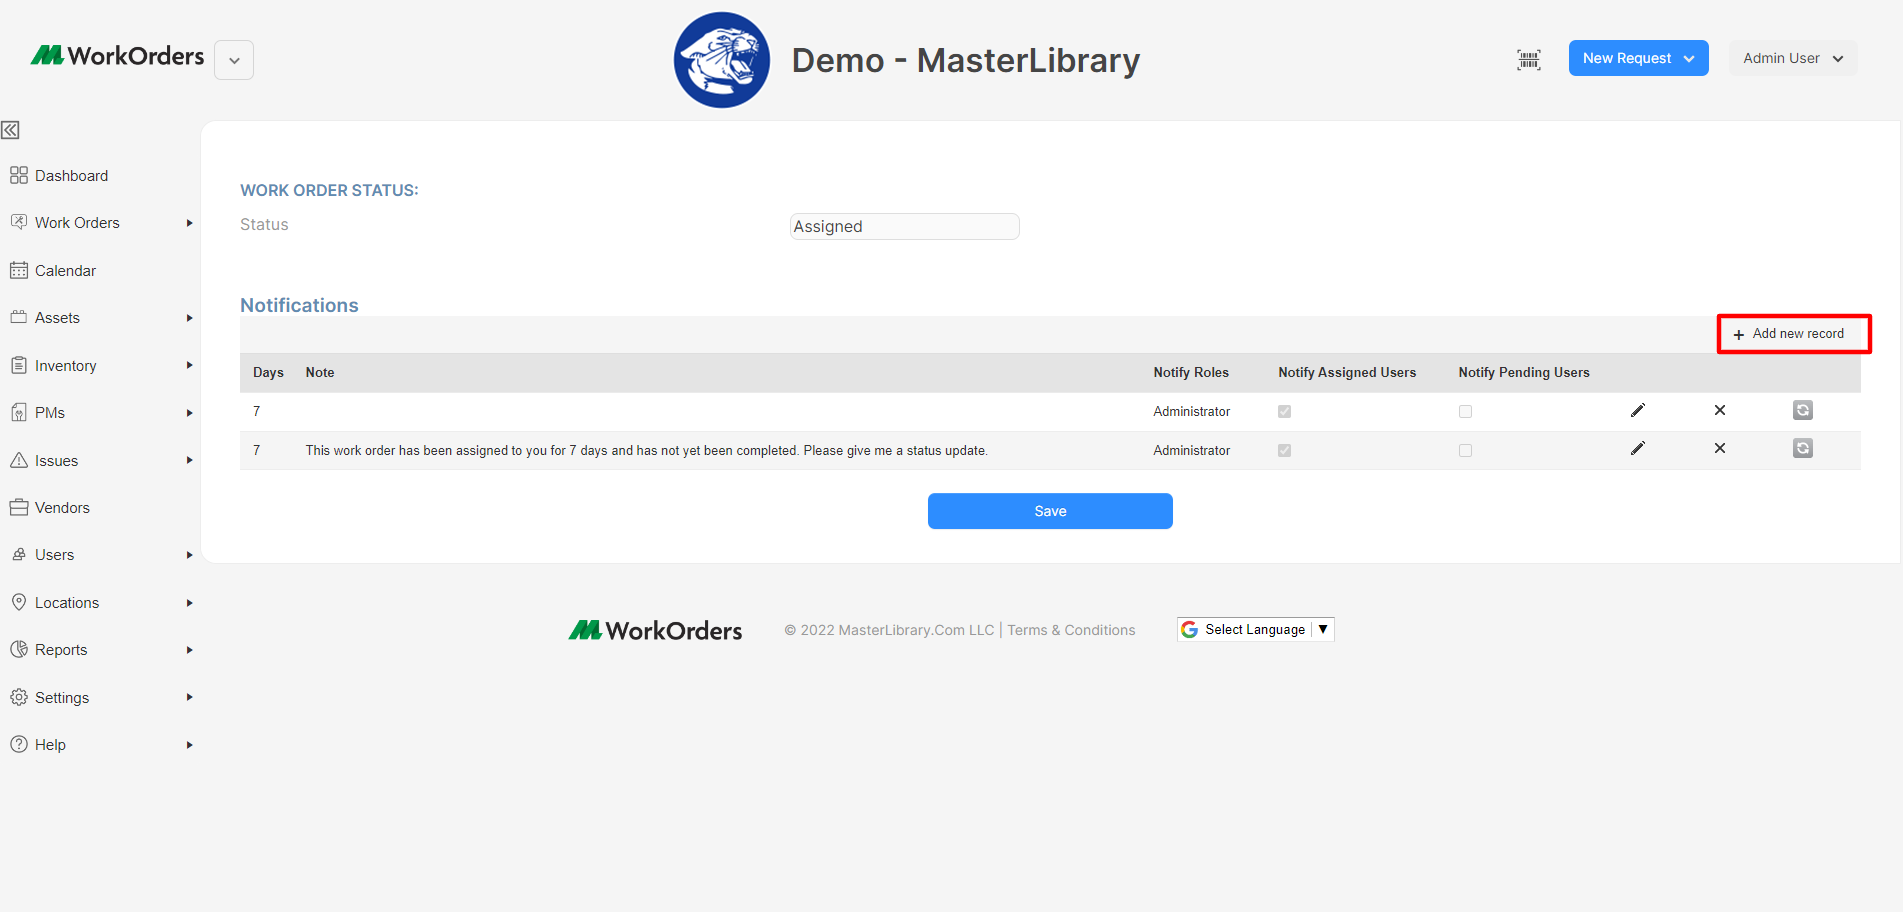Click the Assets sidebar icon
This screenshot has width=1903, height=912.
click(19, 317)
